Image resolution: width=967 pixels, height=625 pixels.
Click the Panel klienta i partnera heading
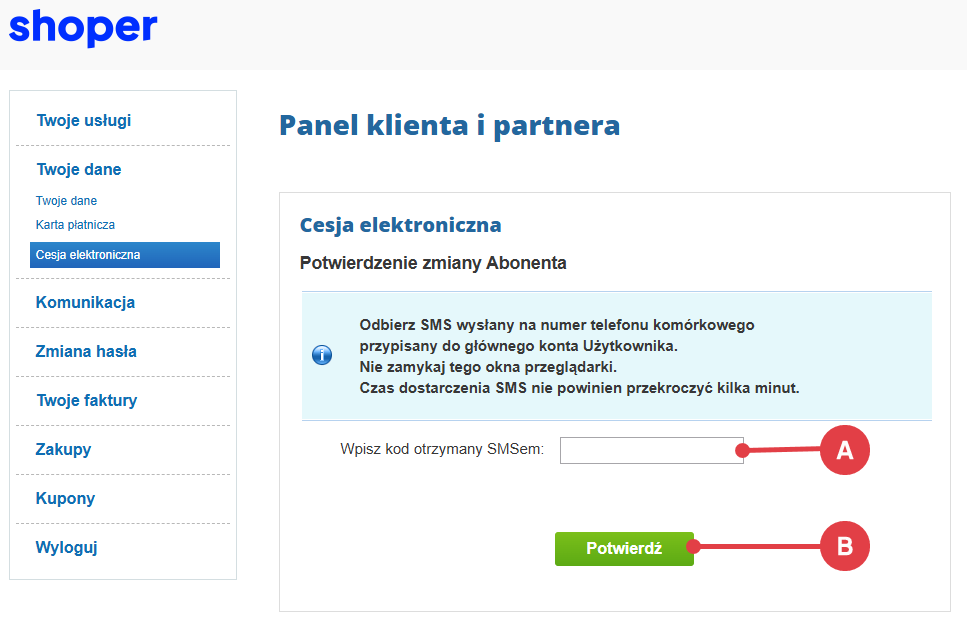pos(449,126)
